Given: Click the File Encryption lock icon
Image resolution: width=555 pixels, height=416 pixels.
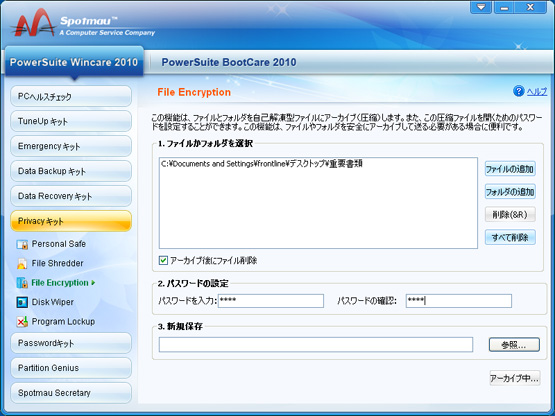Looking at the screenshot, I should click(22, 283).
